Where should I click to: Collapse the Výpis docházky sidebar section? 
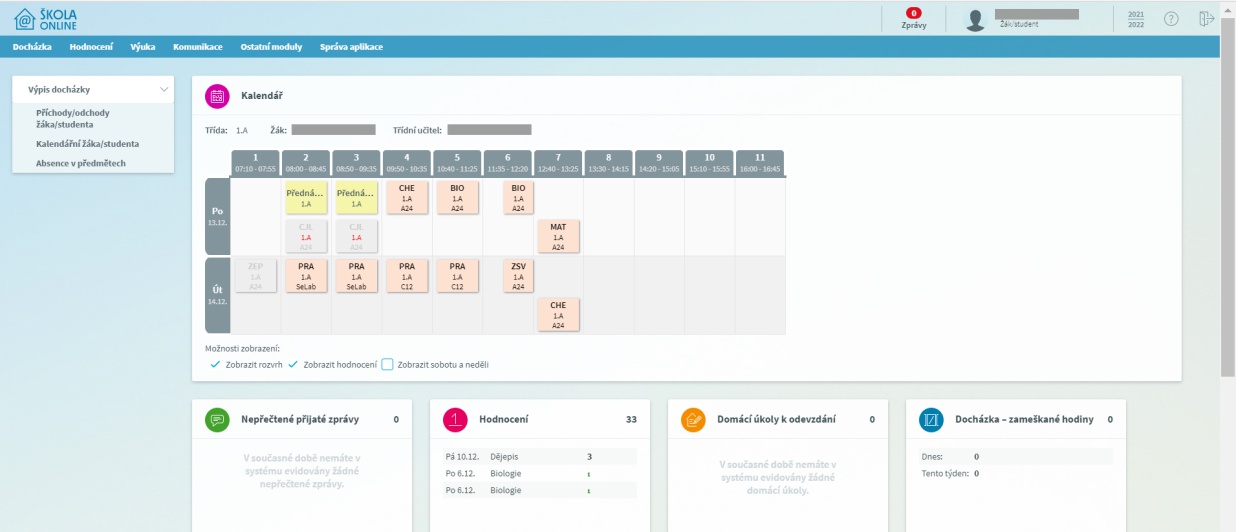pos(164,90)
